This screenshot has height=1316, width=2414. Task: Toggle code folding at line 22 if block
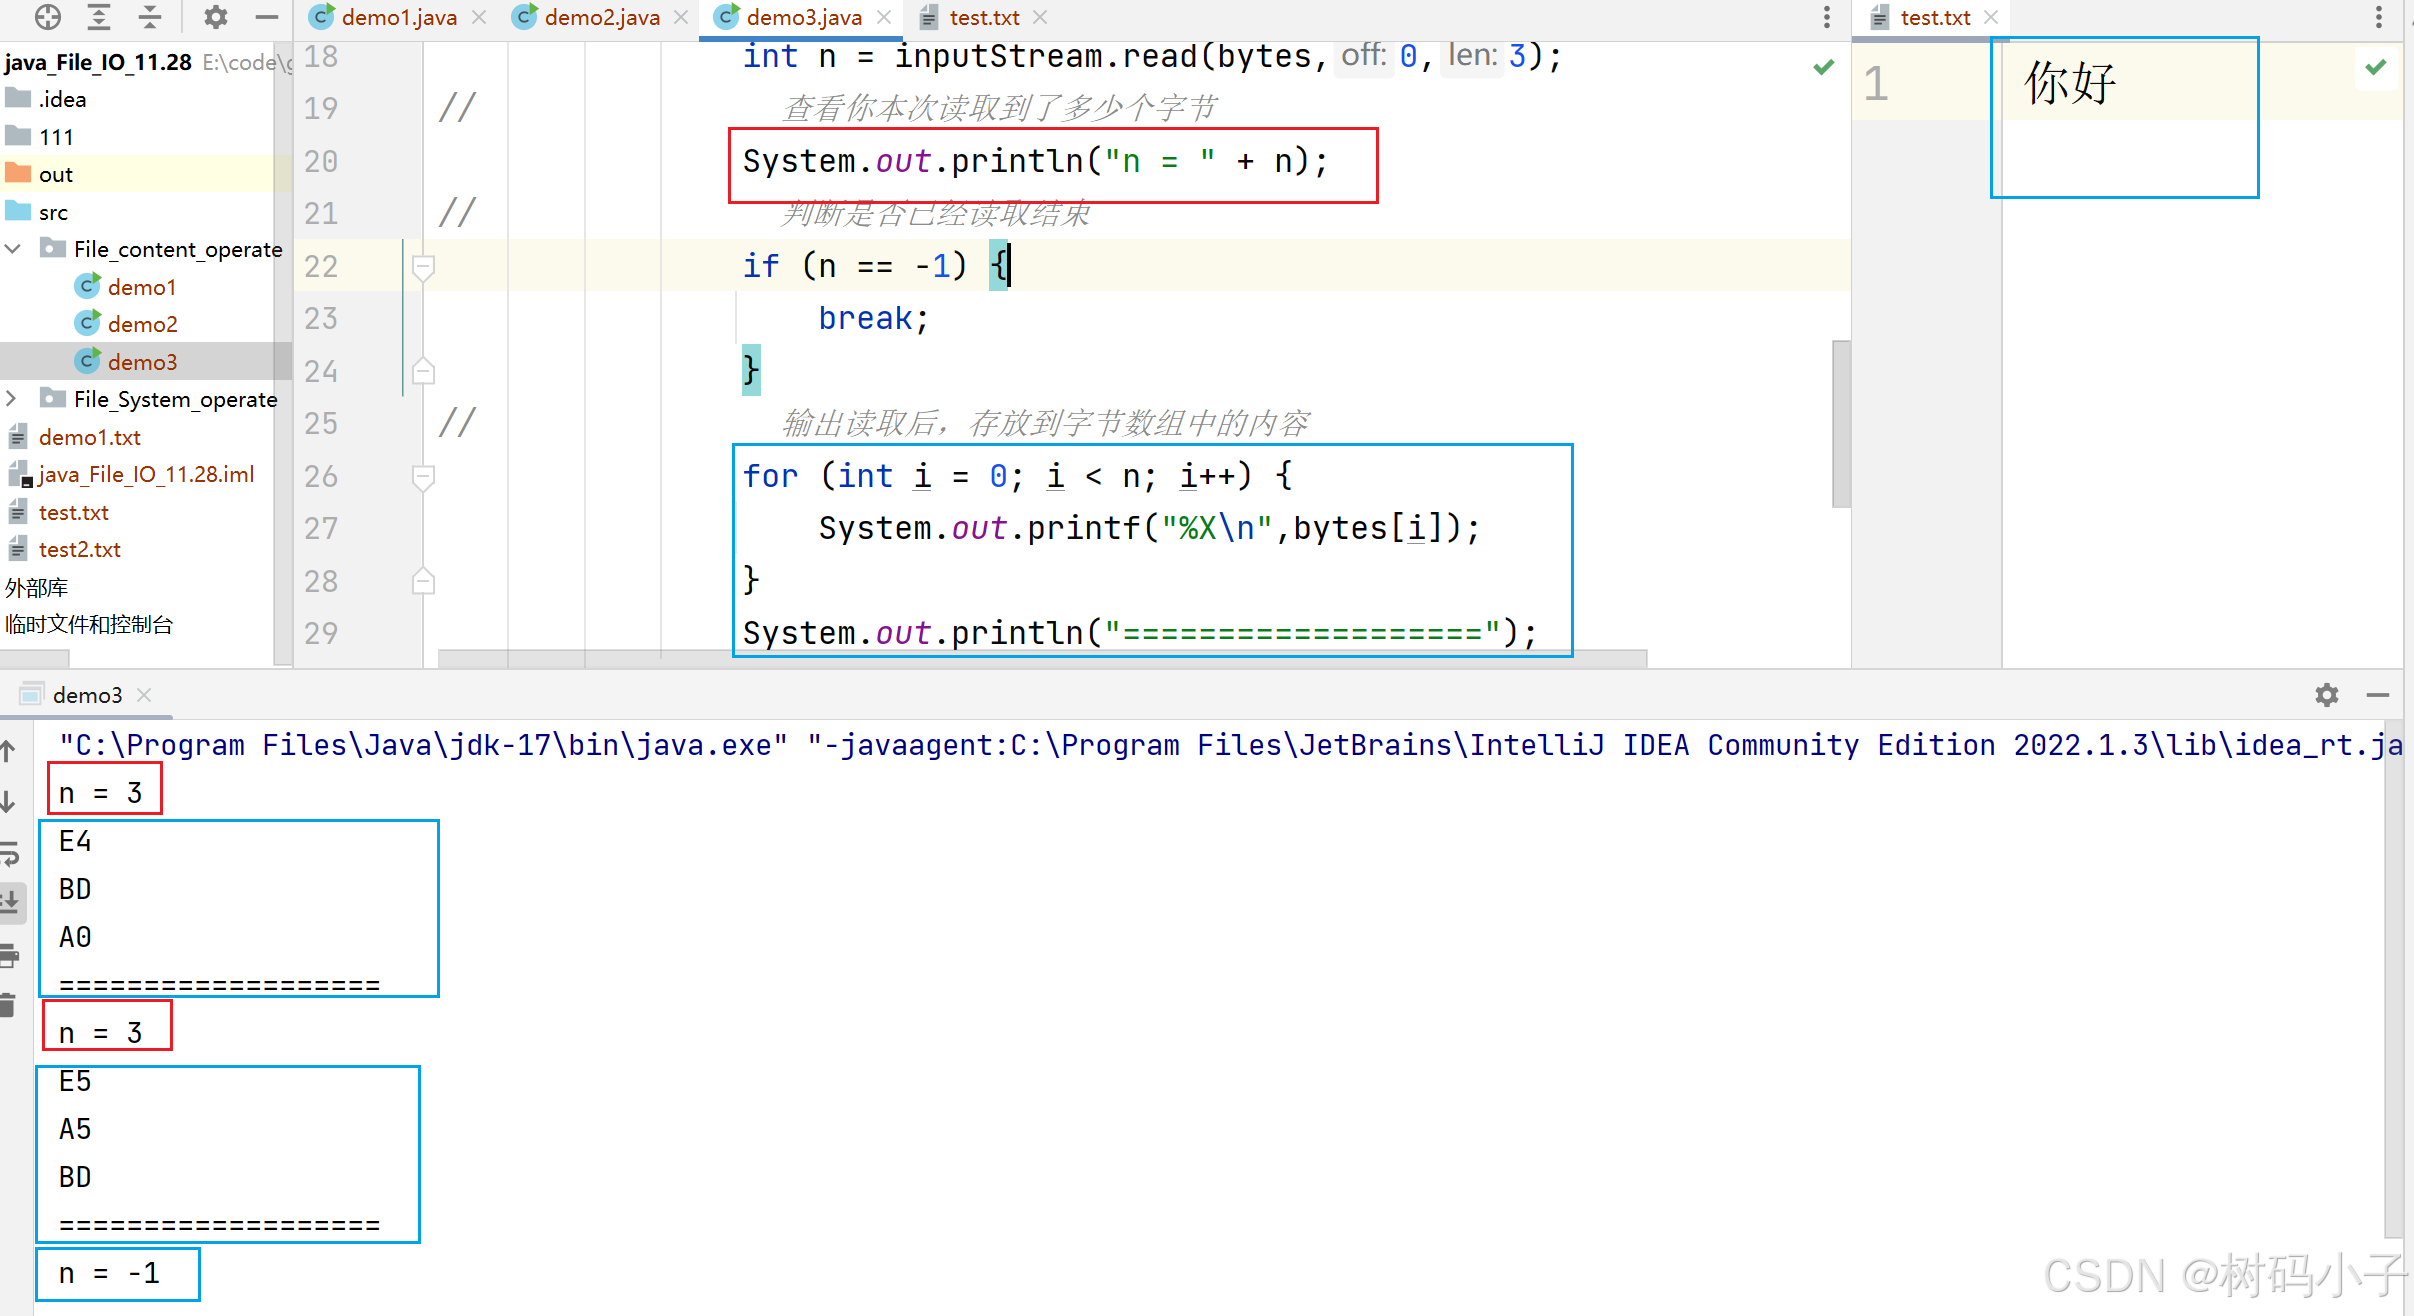(423, 266)
